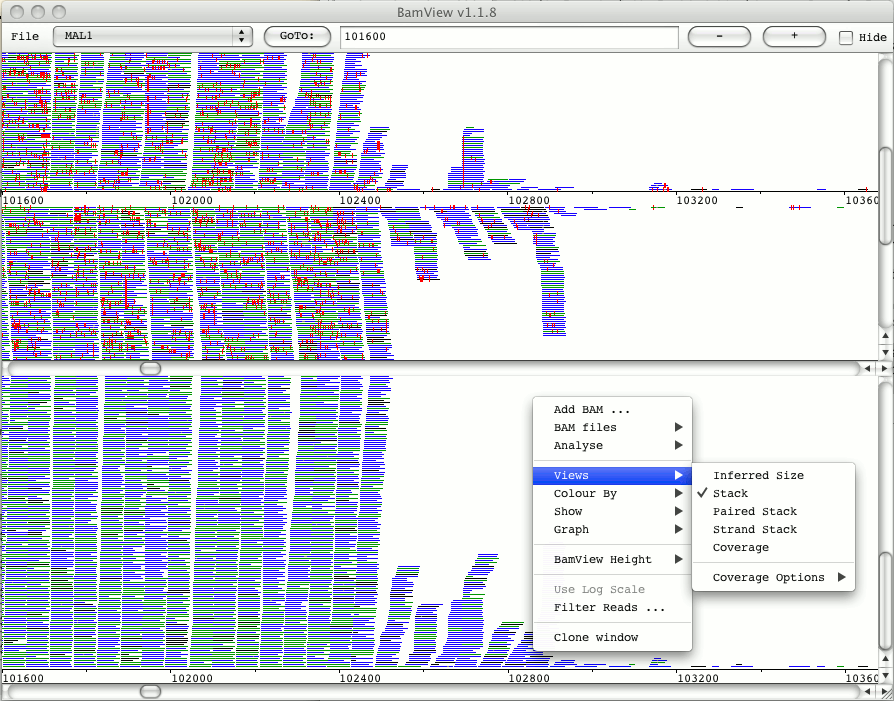Click the GoTo: button
This screenshot has width=894, height=701.
coord(297,36)
